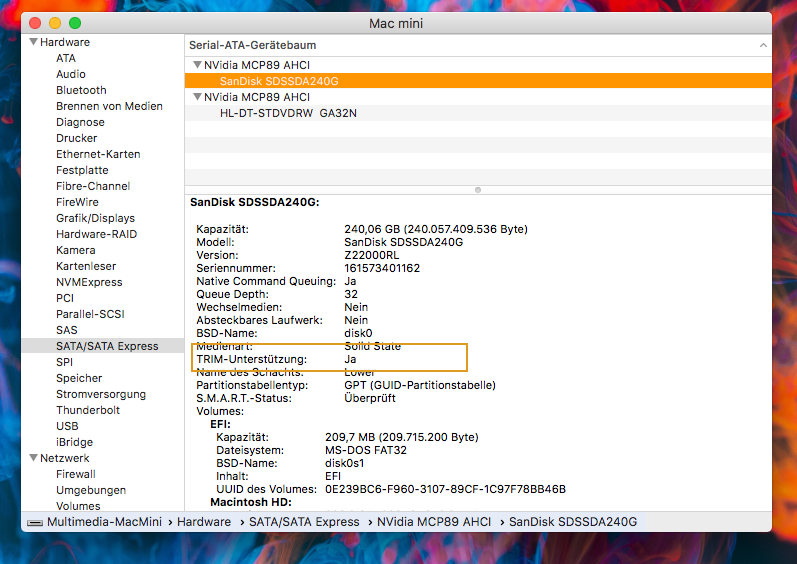Click SATA/SATA Express in the path bar
The height and width of the screenshot is (564, 797).
pyautogui.click(x=304, y=522)
